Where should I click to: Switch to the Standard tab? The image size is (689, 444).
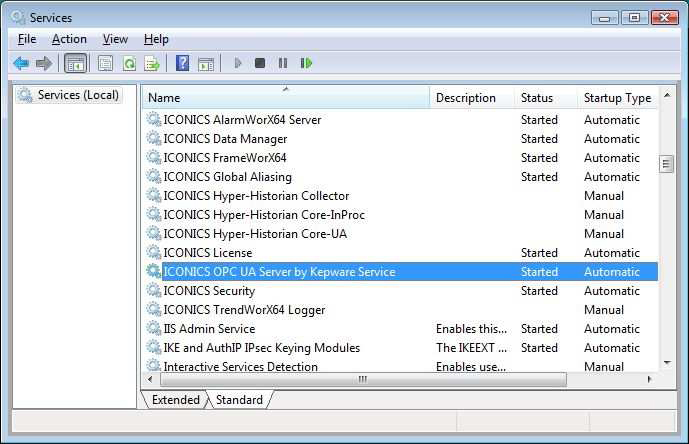[x=239, y=400]
